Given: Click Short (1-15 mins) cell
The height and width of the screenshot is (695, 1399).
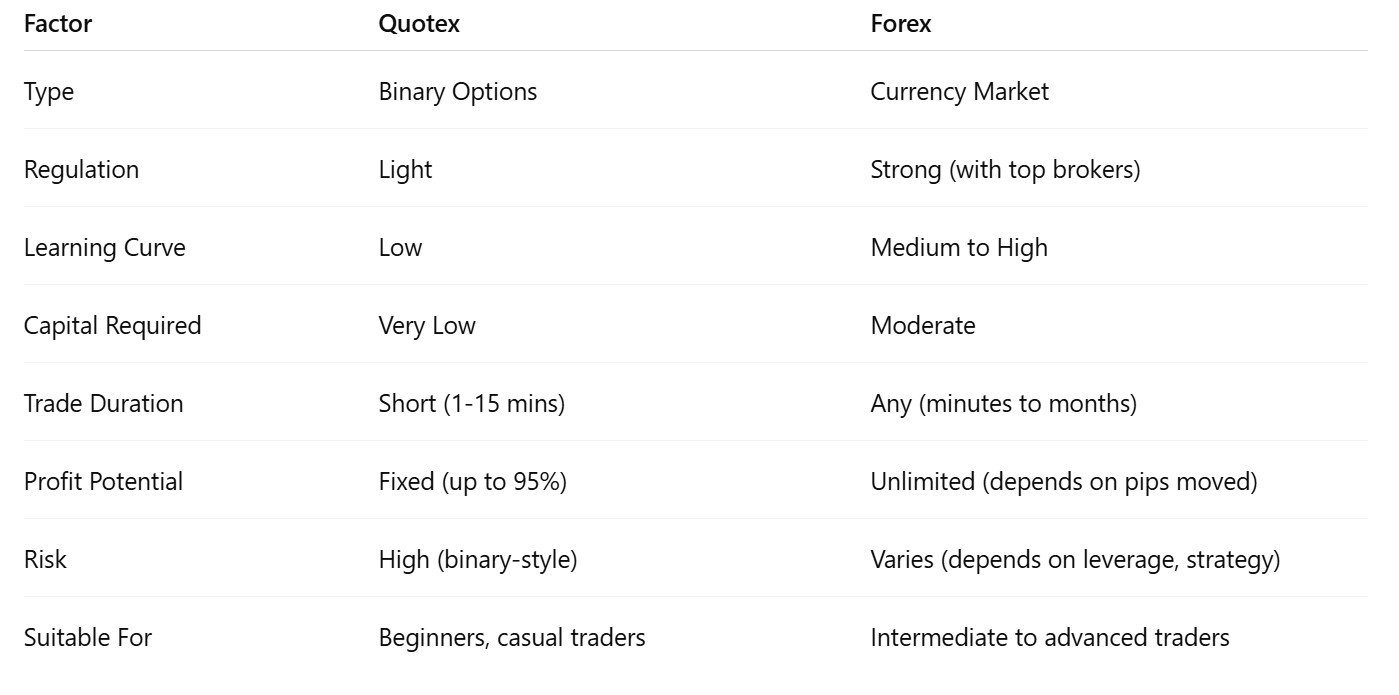Looking at the screenshot, I should tap(472, 404).
